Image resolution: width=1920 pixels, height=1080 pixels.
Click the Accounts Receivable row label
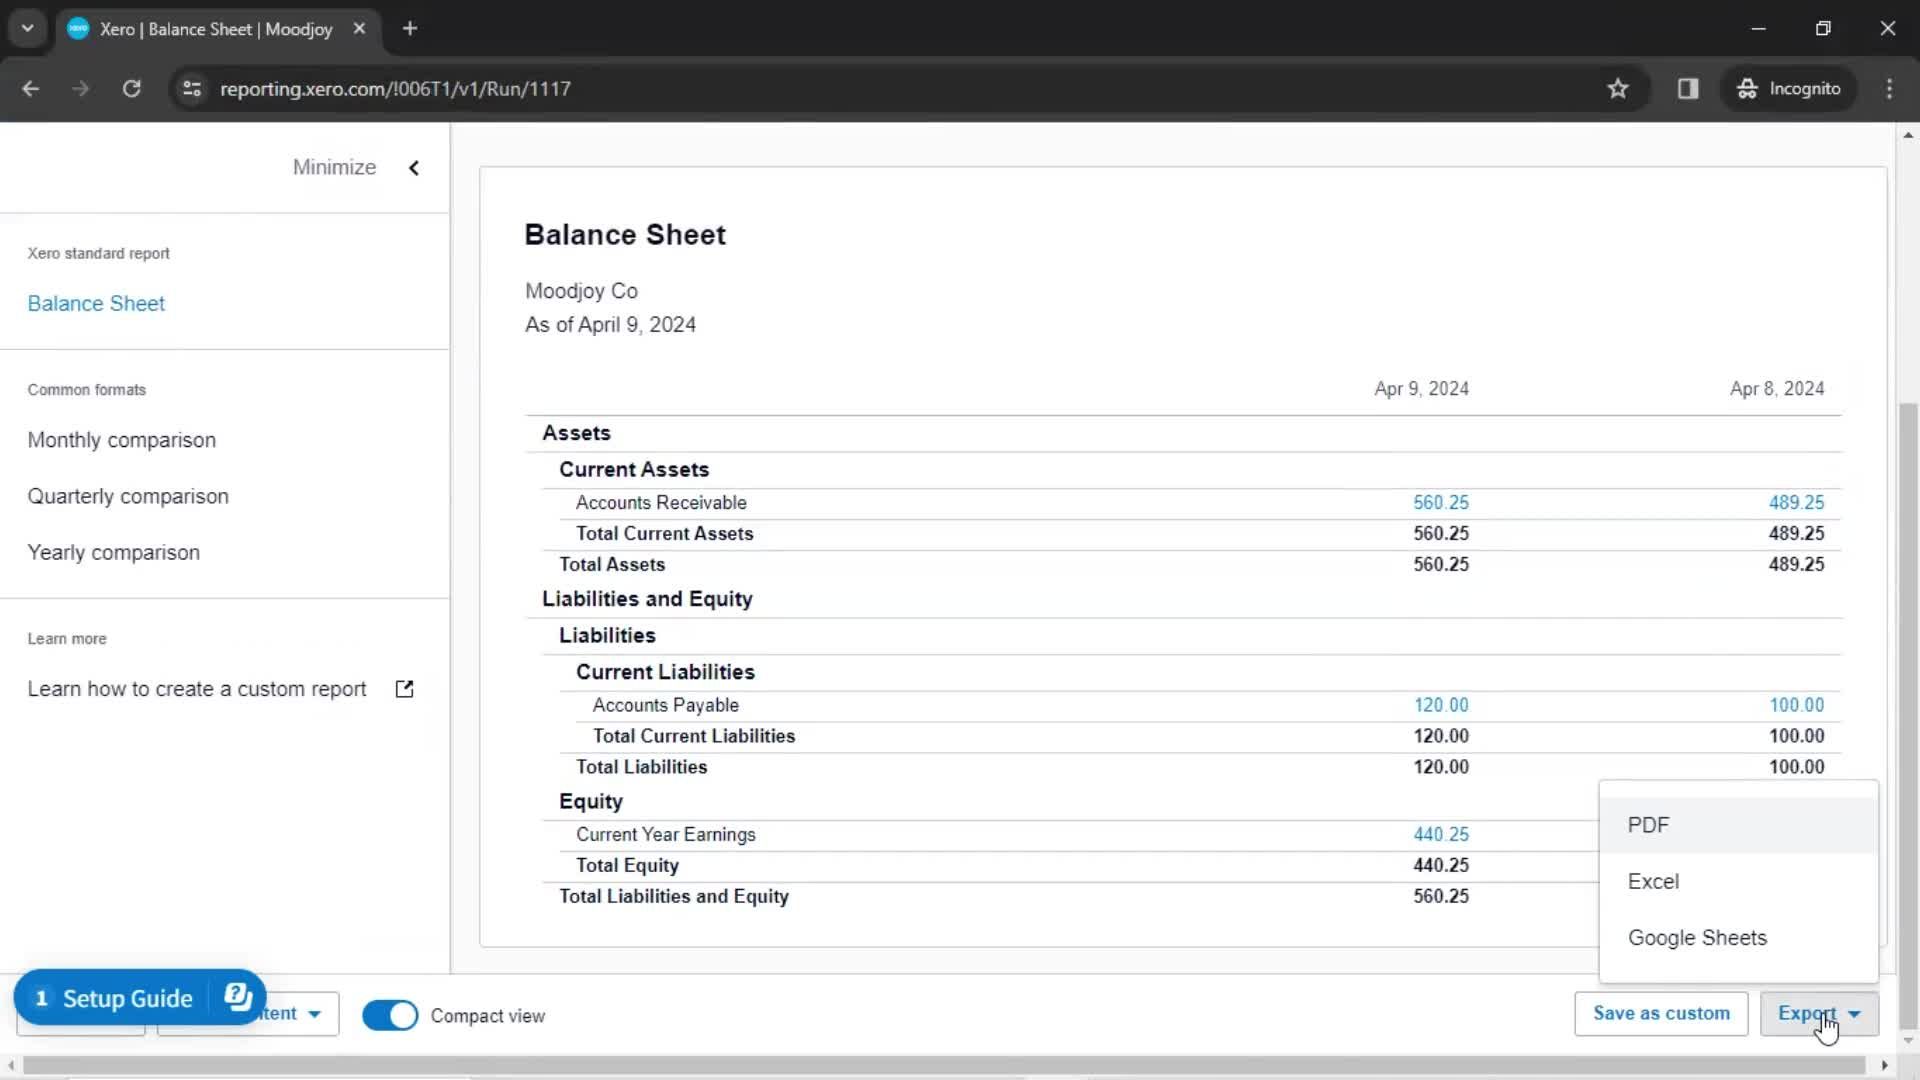661,502
